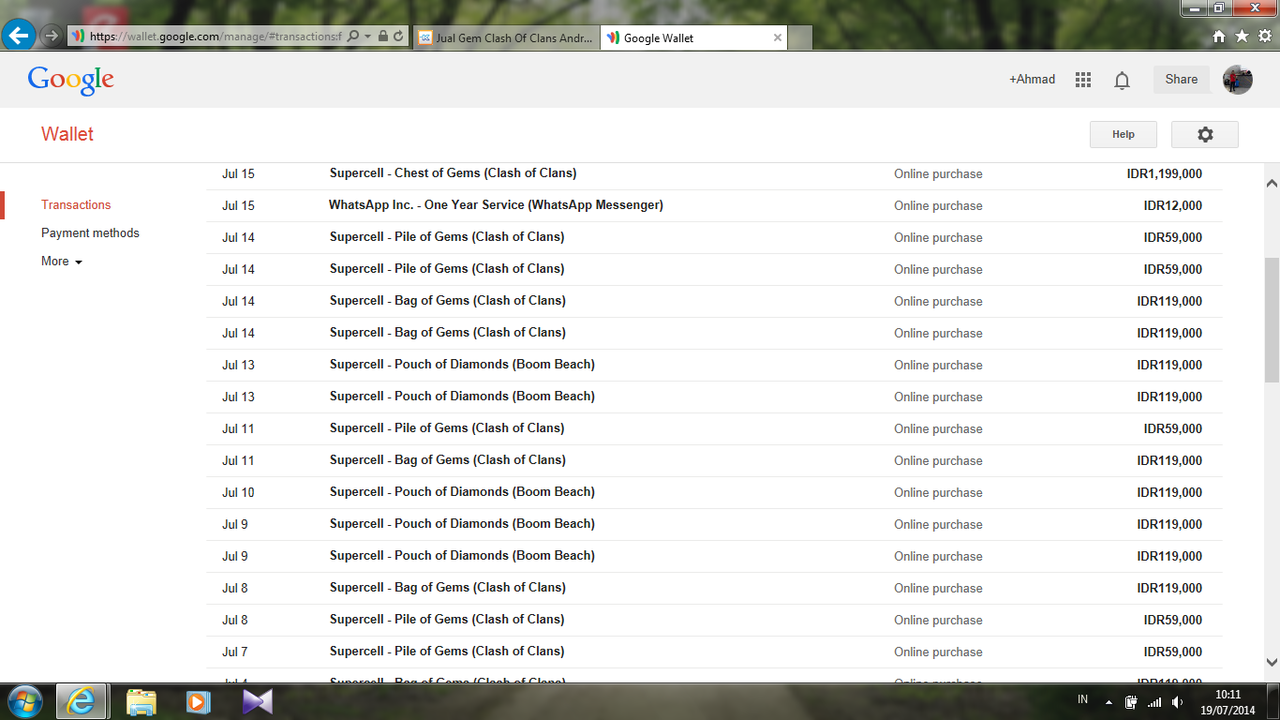The width and height of the screenshot is (1280, 720).
Task: Open the Wallet settings gear button
Action: click(x=1205, y=134)
